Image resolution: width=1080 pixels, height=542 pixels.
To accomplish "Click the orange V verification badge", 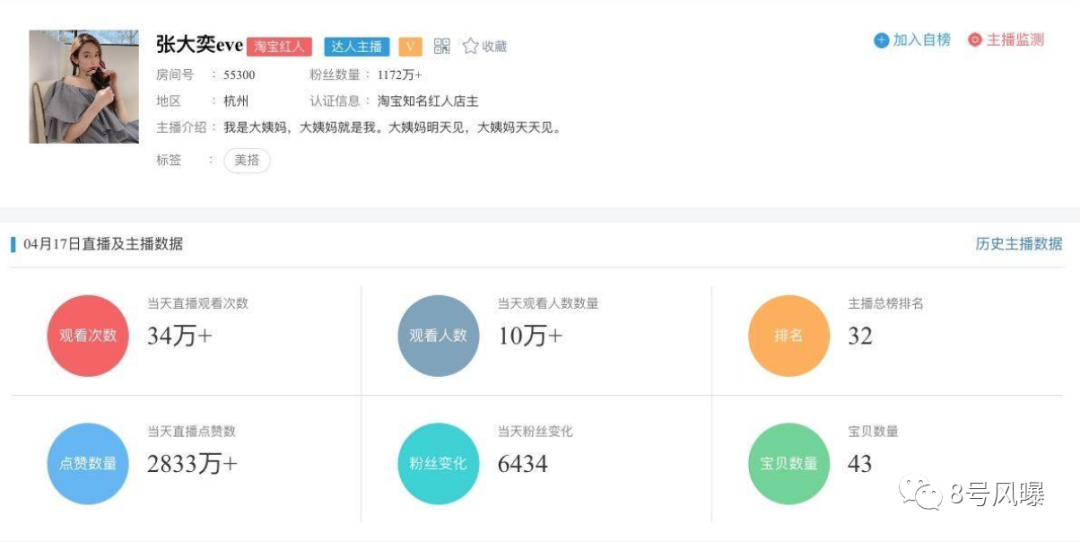I will click(411, 46).
